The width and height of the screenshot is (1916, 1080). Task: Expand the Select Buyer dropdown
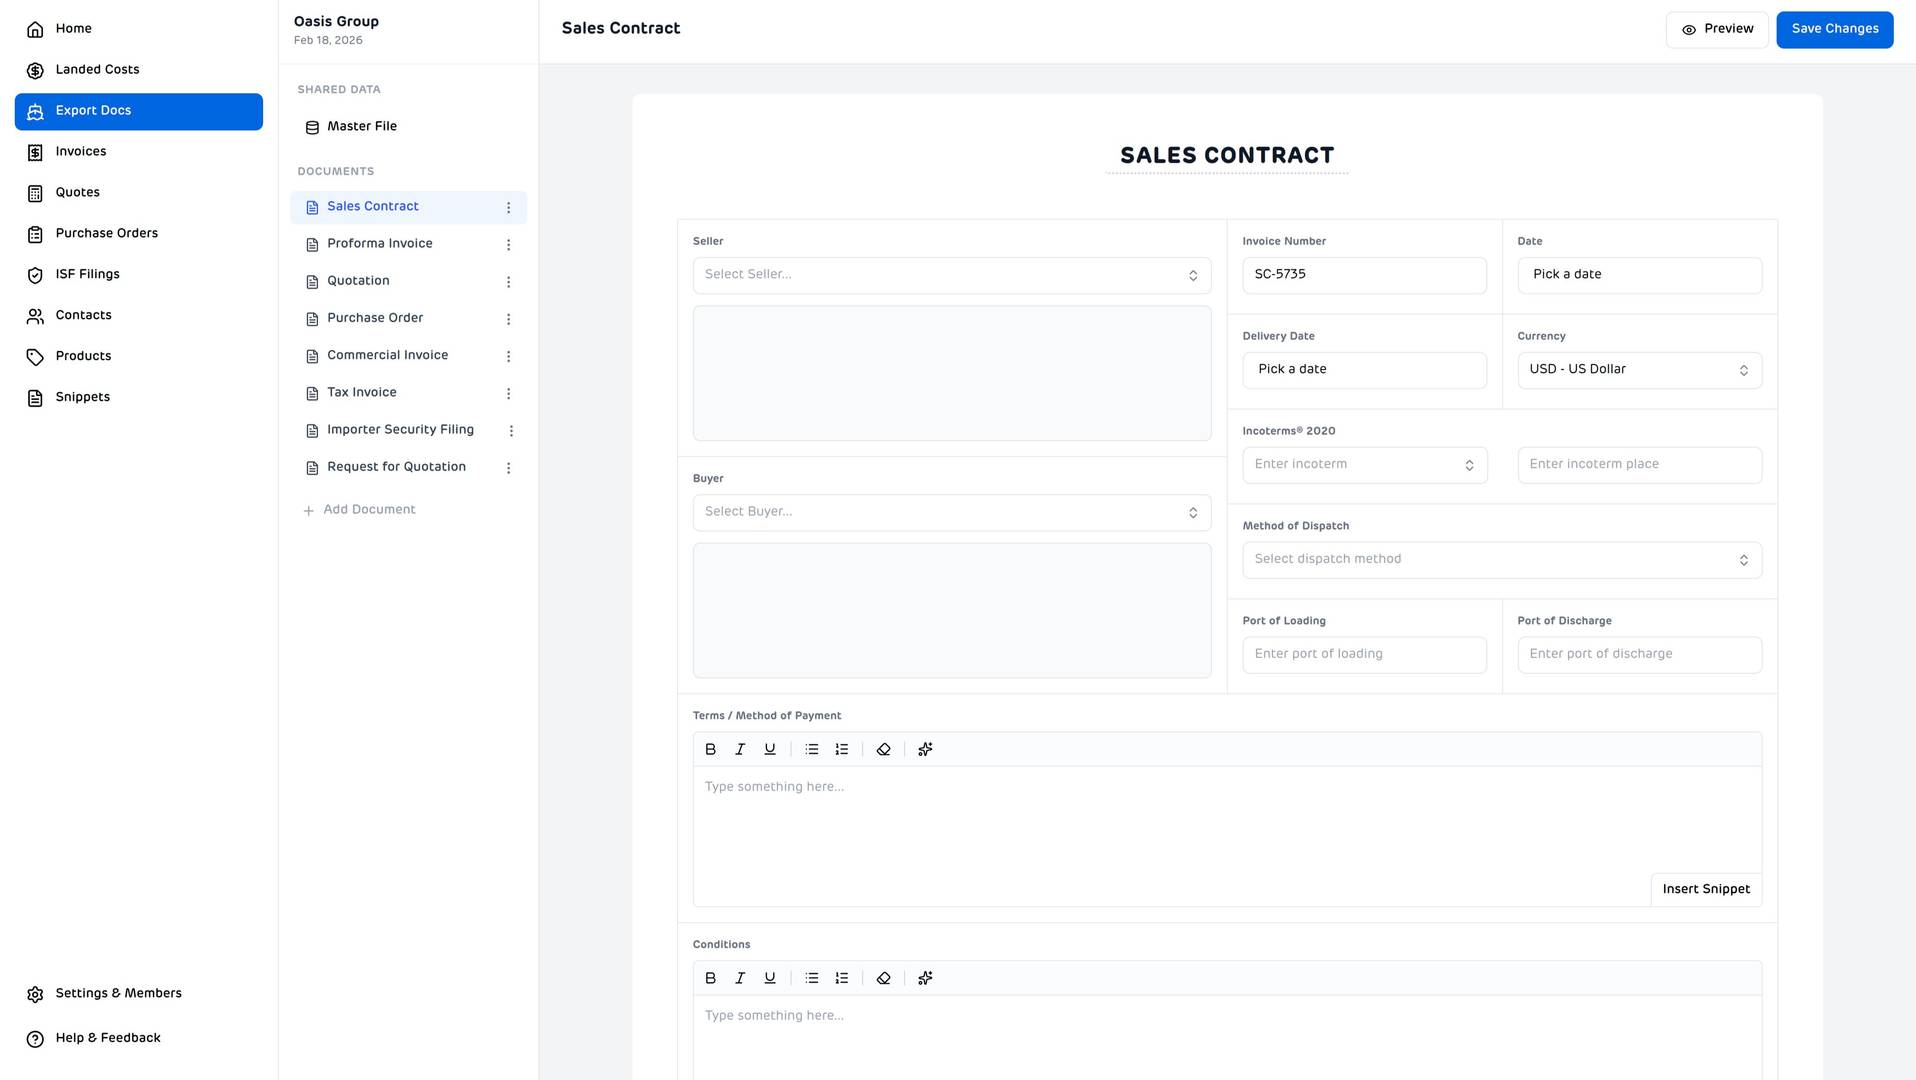pyautogui.click(x=951, y=512)
